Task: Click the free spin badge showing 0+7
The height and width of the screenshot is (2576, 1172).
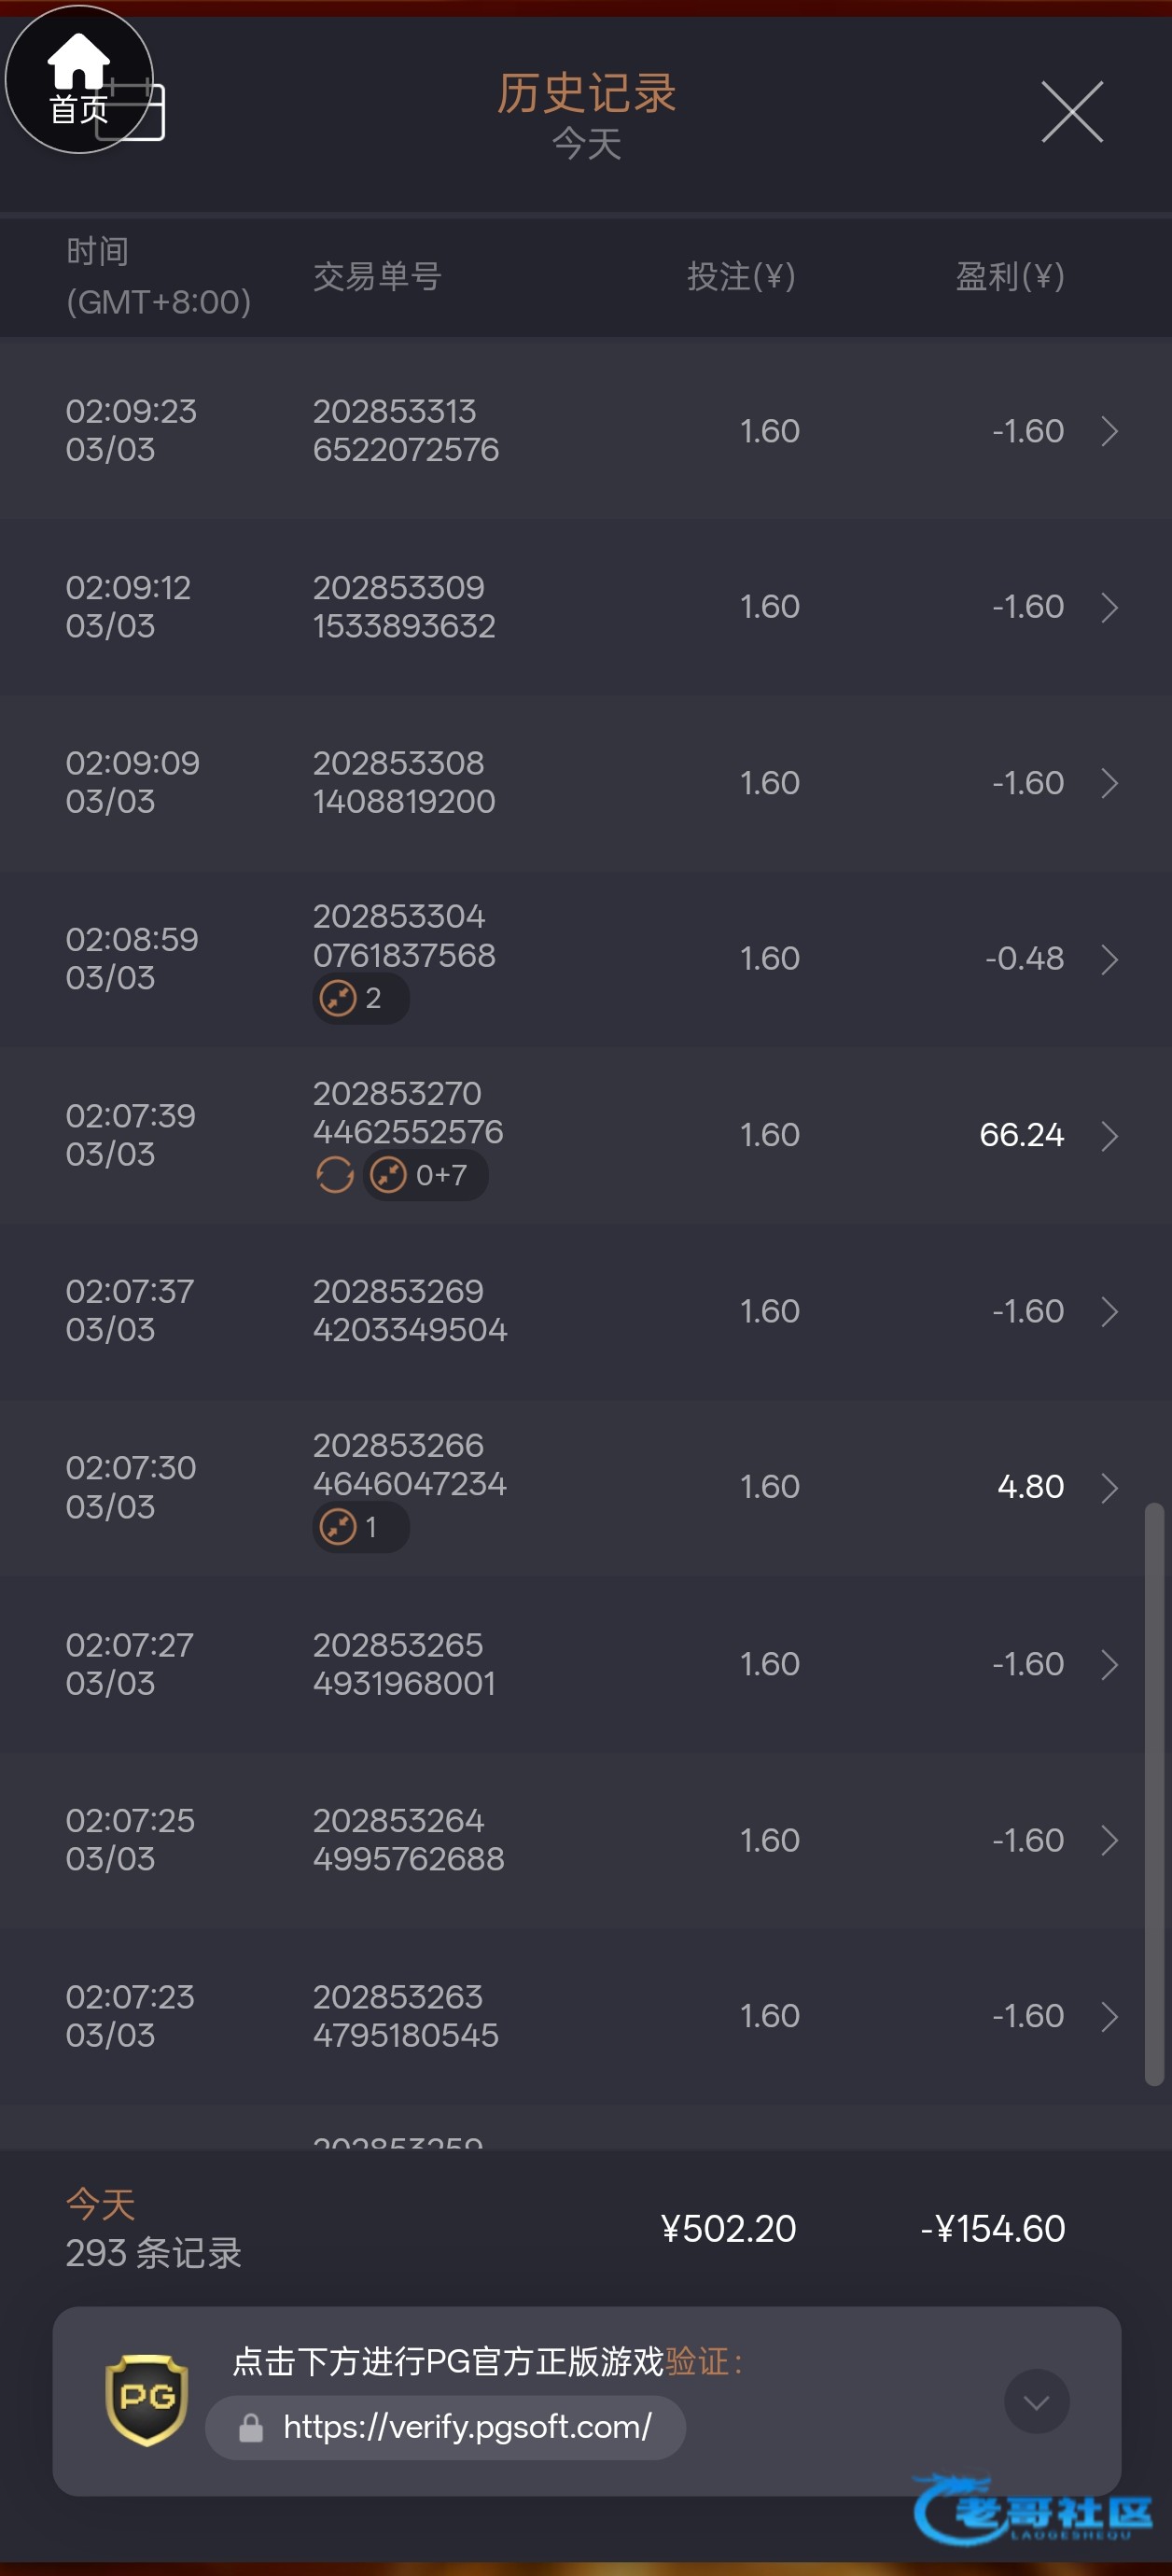Action: (426, 1175)
